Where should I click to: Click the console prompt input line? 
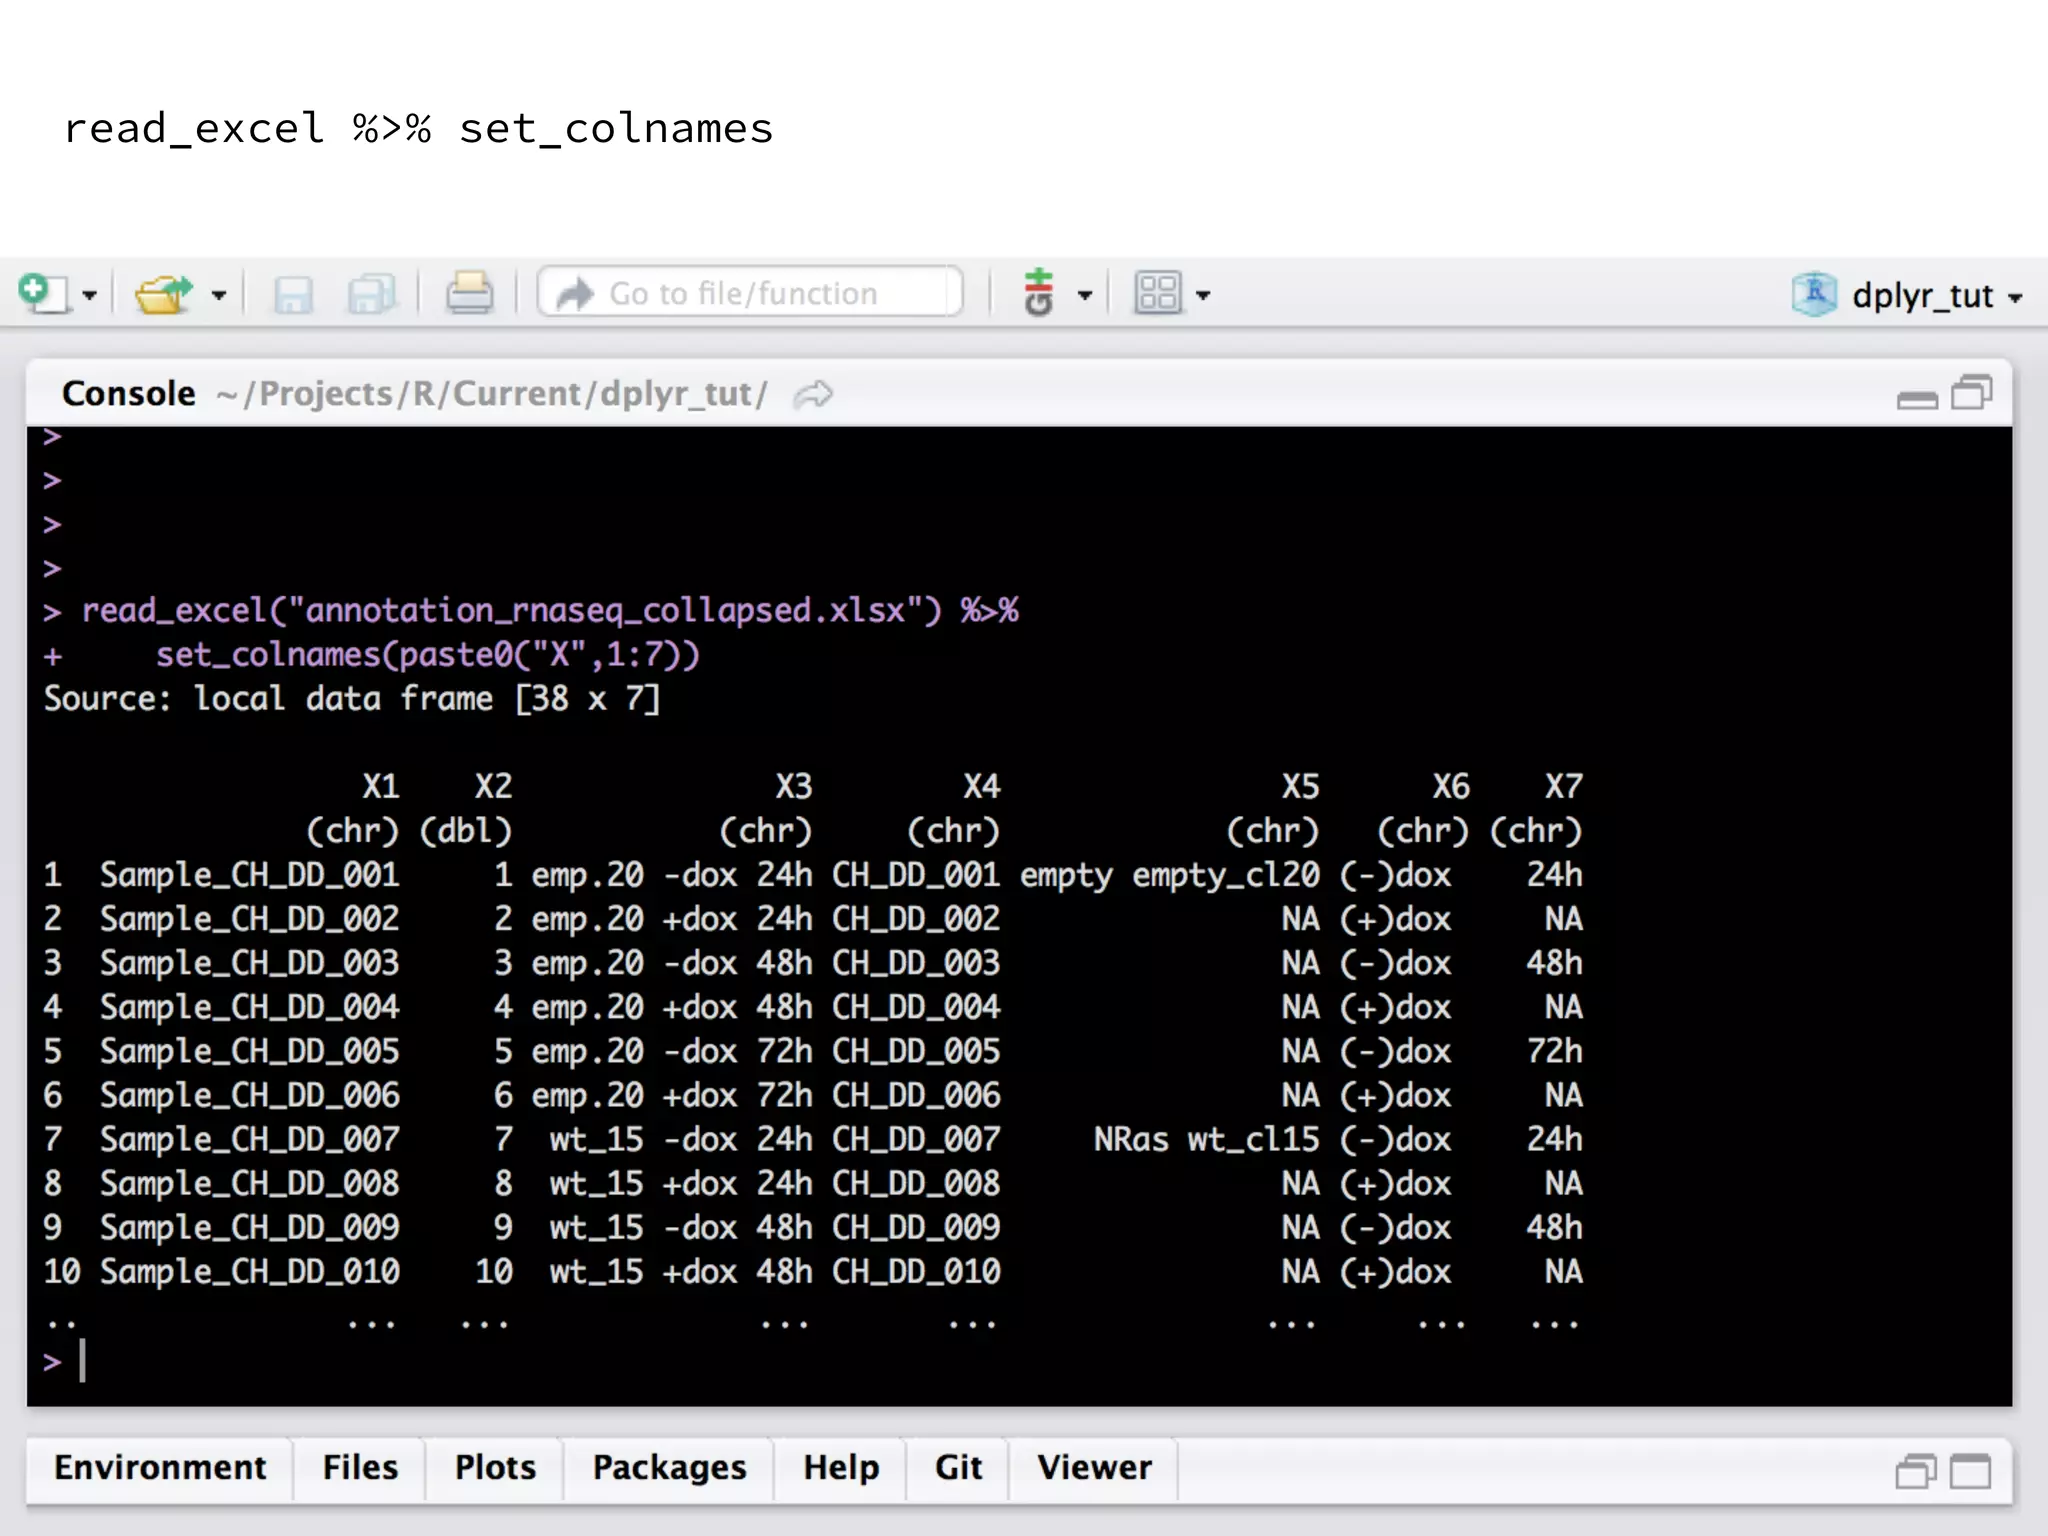tap(1019, 1361)
